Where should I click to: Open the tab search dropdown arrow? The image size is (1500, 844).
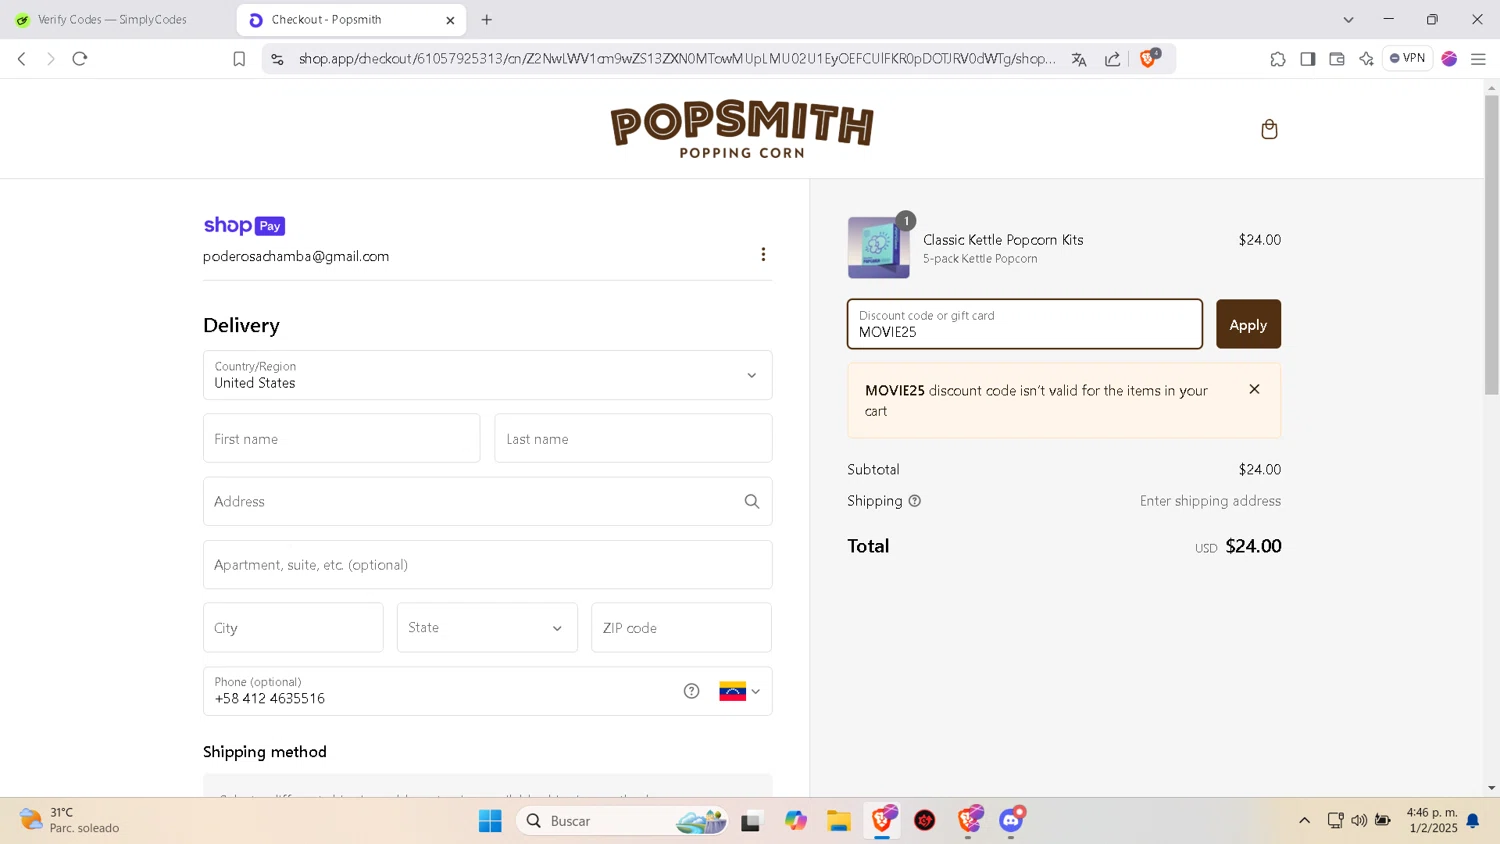point(1348,19)
